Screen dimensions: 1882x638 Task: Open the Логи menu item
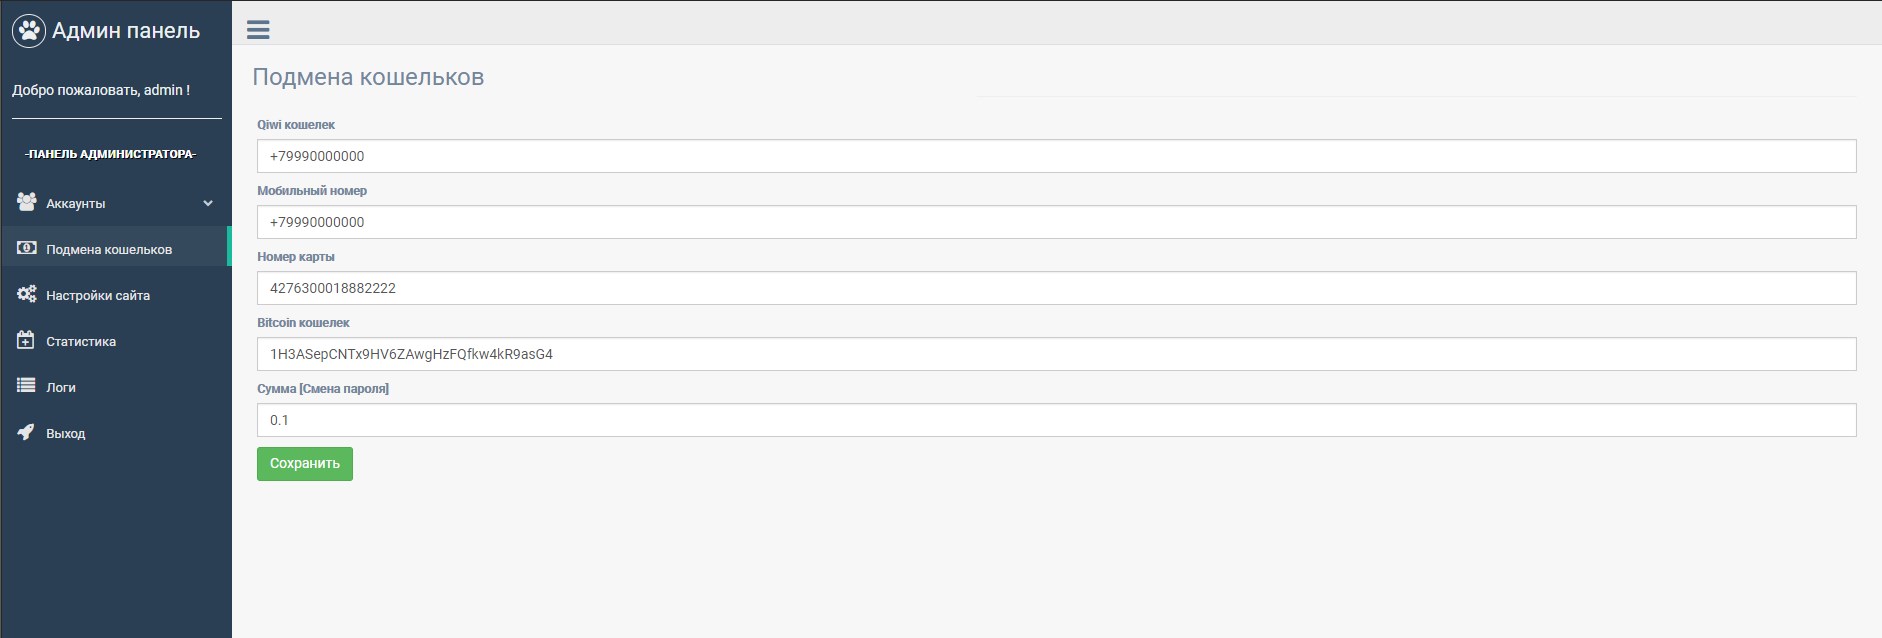[116, 387]
